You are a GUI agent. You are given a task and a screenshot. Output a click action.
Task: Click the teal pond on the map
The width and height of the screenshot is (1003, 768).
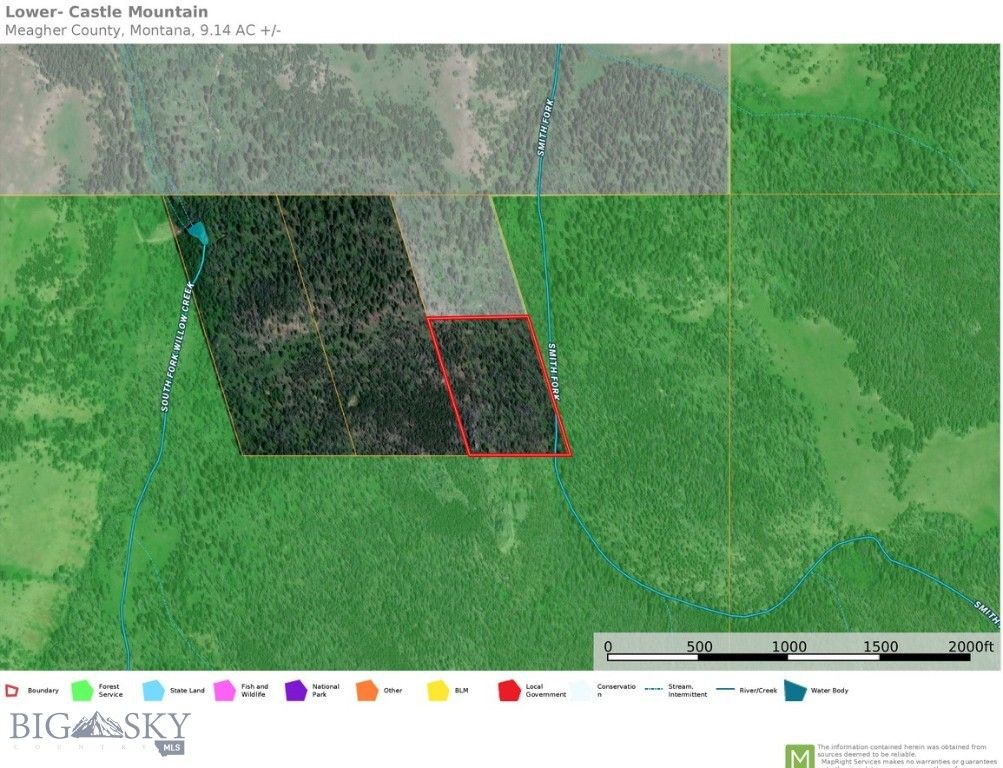197,232
